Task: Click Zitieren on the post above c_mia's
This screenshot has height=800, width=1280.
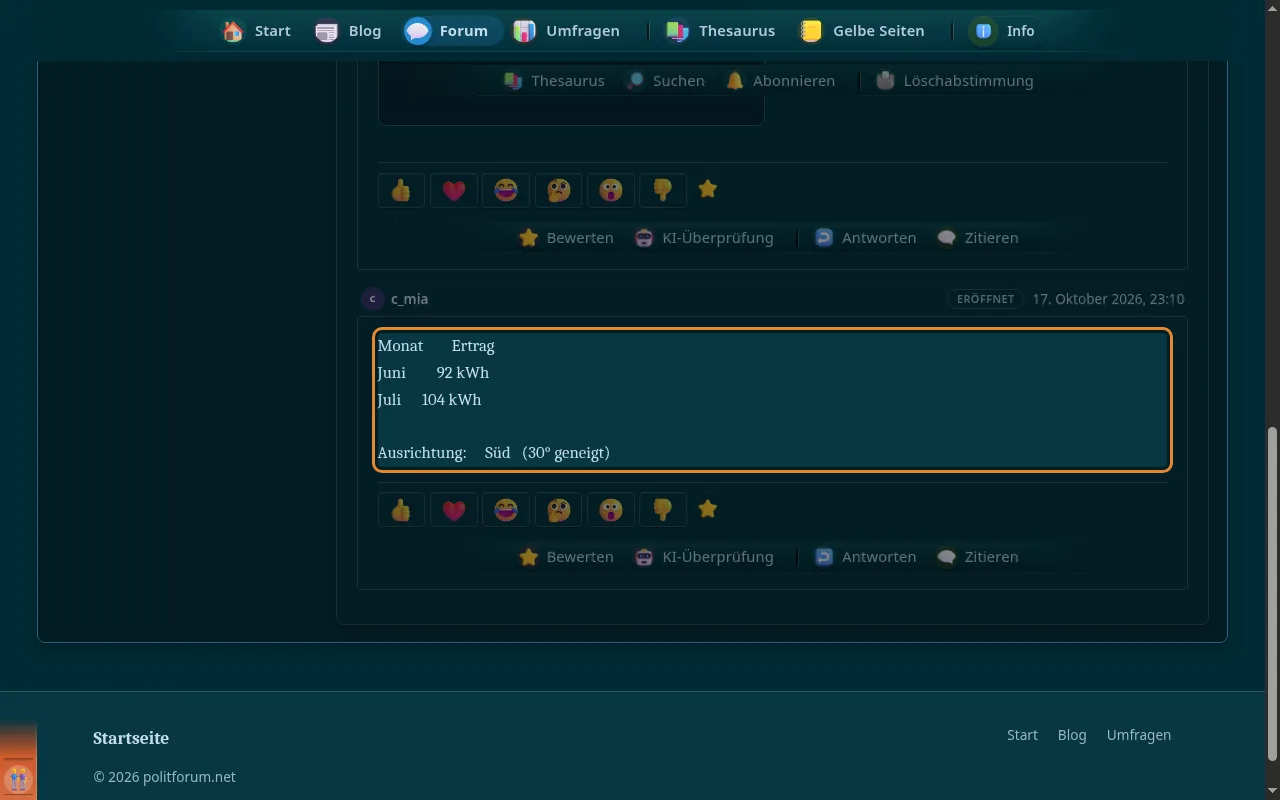Action: (977, 238)
